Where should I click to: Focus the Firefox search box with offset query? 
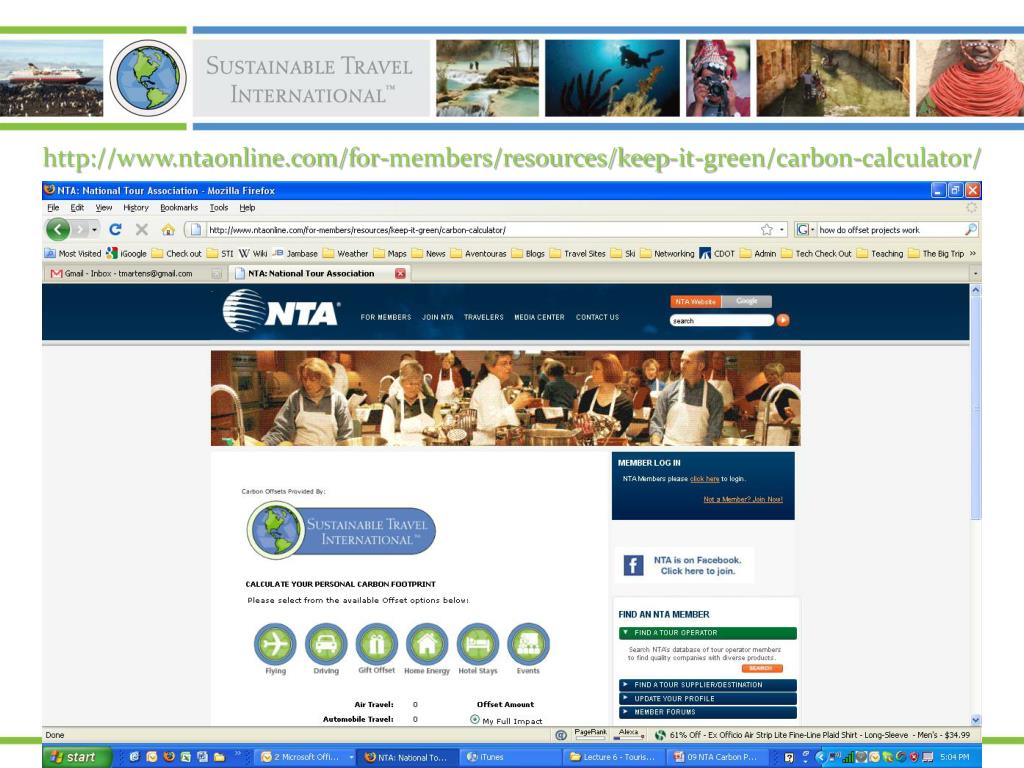(x=890, y=230)
